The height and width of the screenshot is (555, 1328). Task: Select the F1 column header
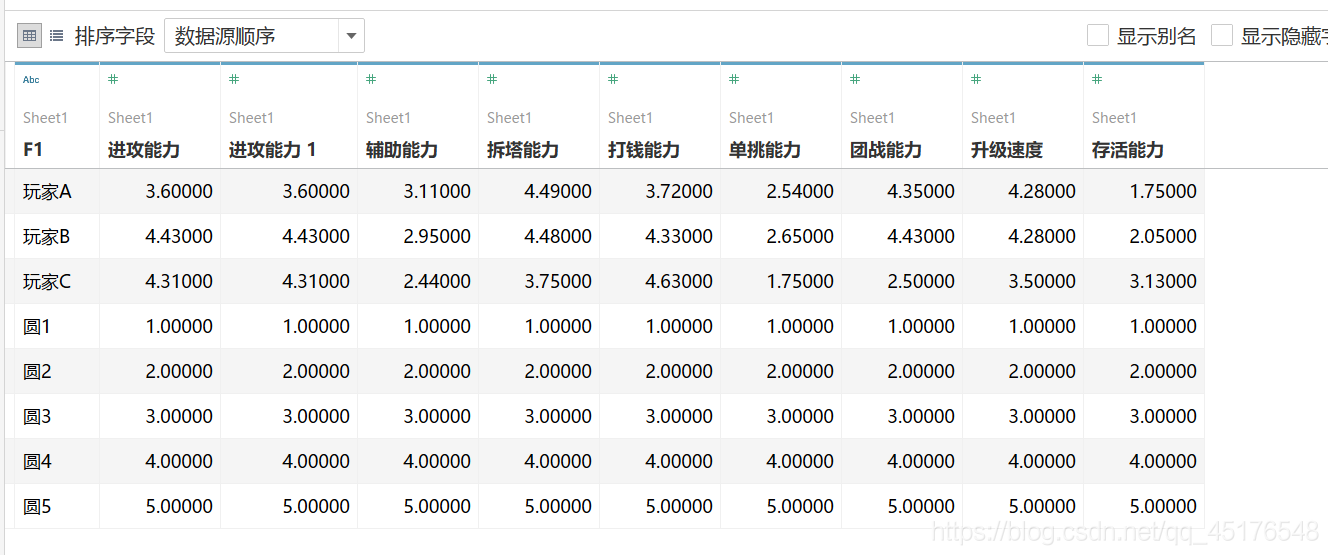(33, 150)
